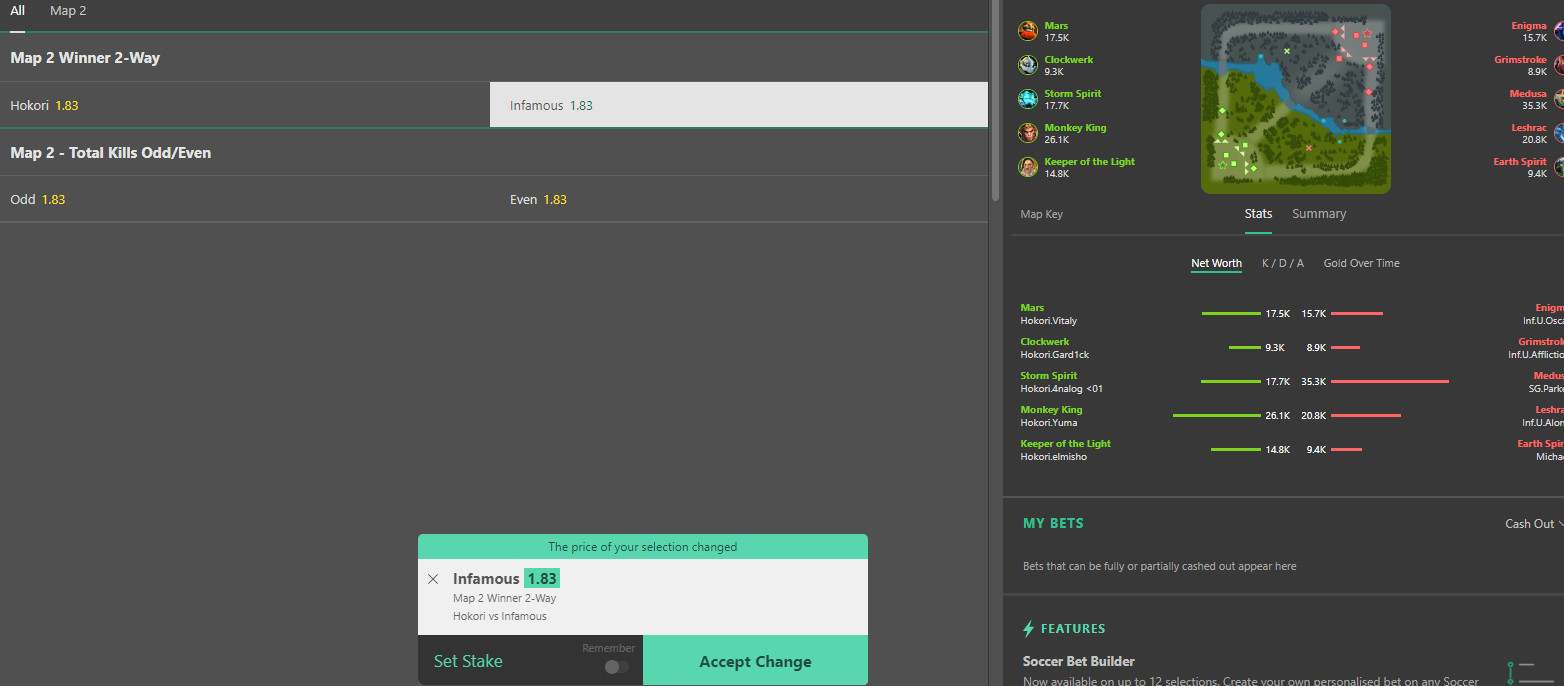Image resolution: width=1564 pixels, height=686 pixels.
Task: Collapse the Map 2 Winner 2-Way market
Action: (494, 58)
